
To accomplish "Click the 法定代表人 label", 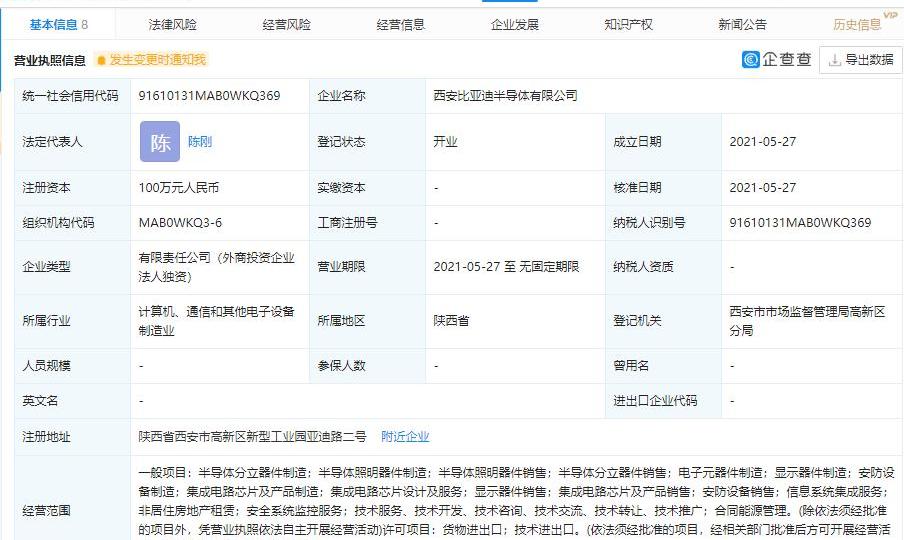I will click(x=52, y=142).
